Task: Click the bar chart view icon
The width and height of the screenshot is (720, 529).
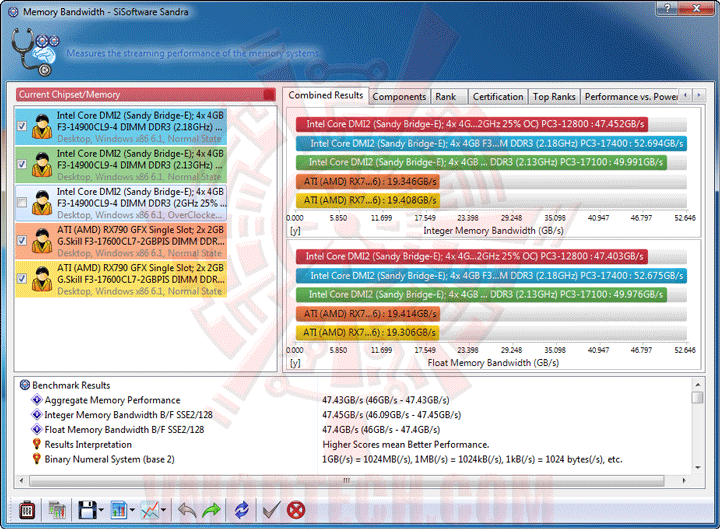Action: click(119, 510)
